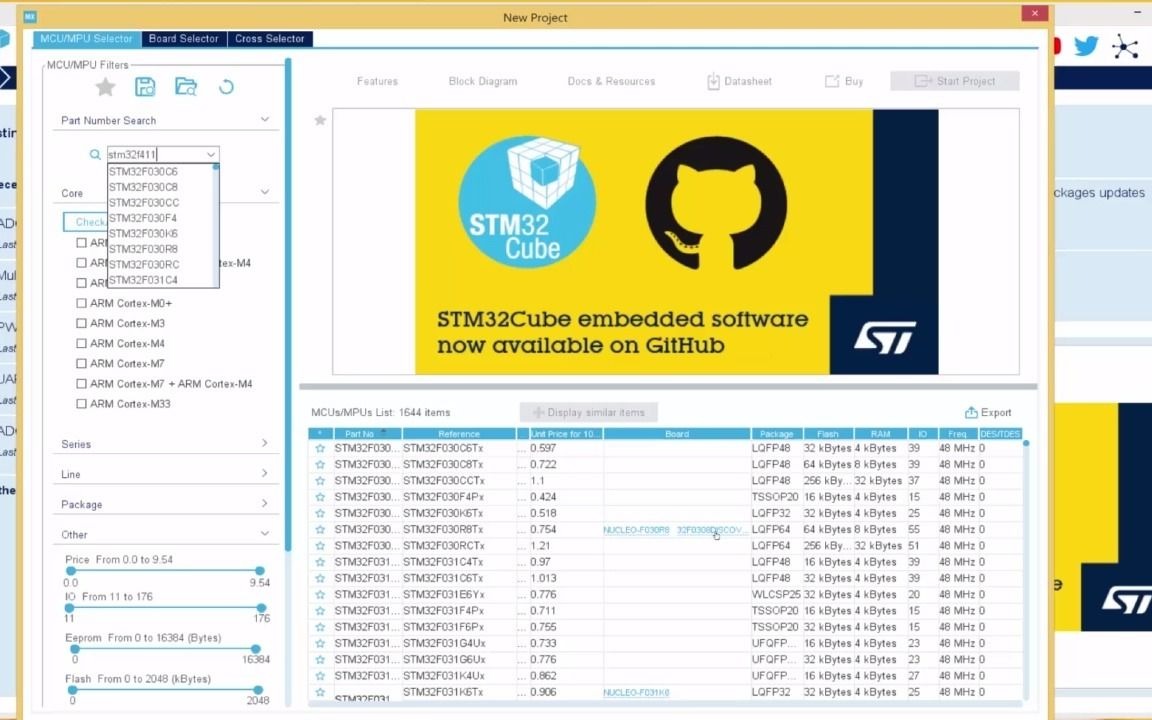
Task: Export the MCUs list
Action: (988, 412)
